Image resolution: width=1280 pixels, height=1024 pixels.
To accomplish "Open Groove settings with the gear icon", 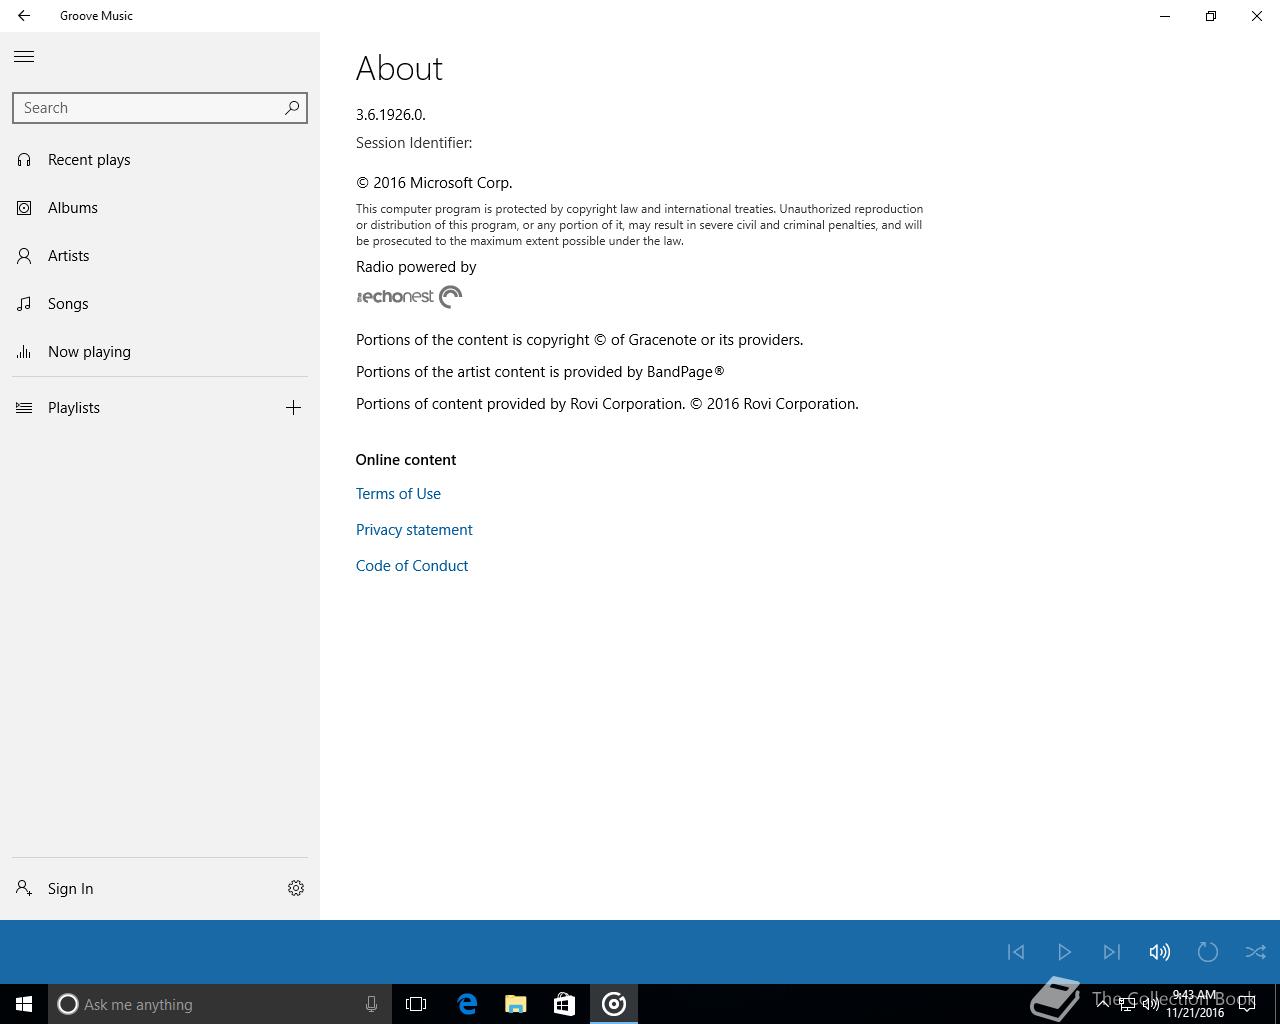I will tap(296, 888).
